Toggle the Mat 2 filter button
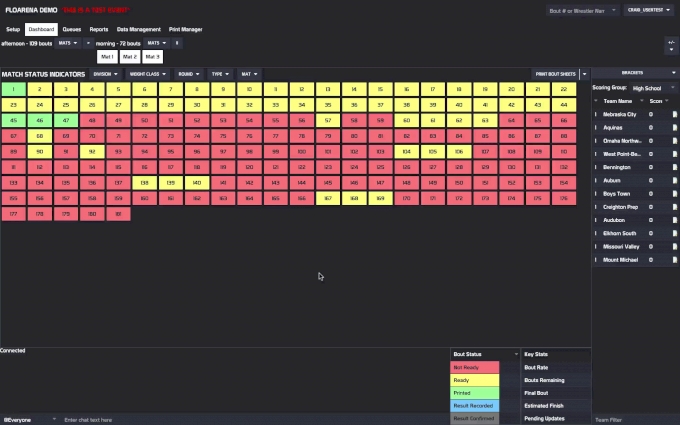Image resolution: width=680 pixels, height=425 pixels. pos(129,57)
